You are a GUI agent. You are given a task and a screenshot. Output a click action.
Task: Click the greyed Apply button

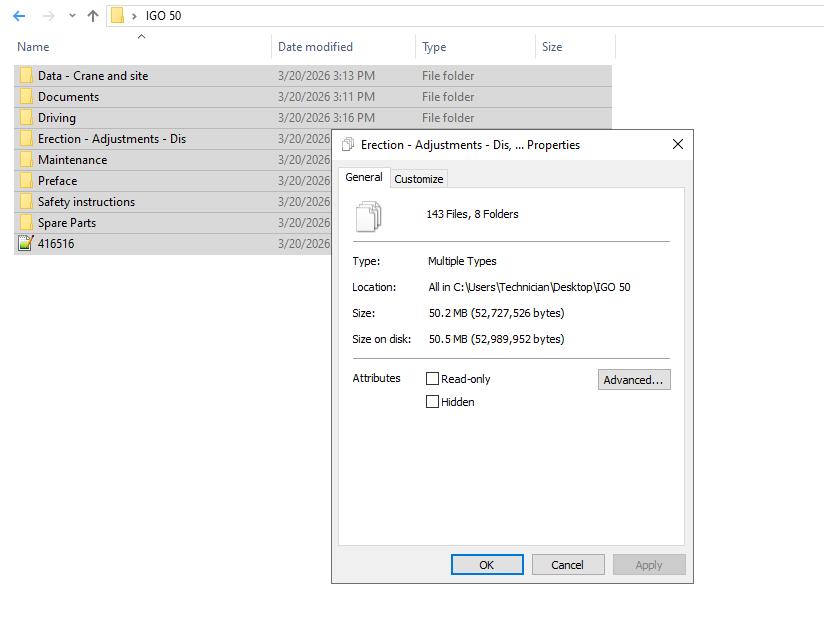coord(649,565)
